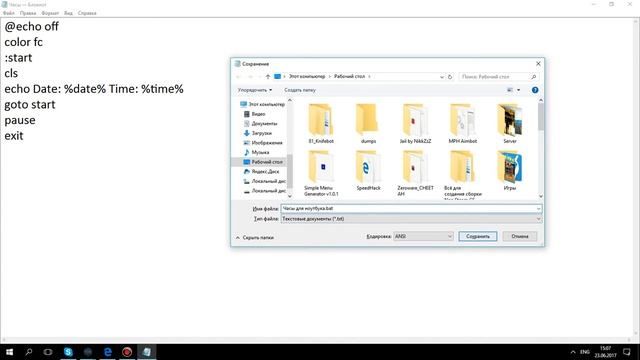Open the Всё для создания сборки folder
Screen dimensions: 640x360
[462, 174]
